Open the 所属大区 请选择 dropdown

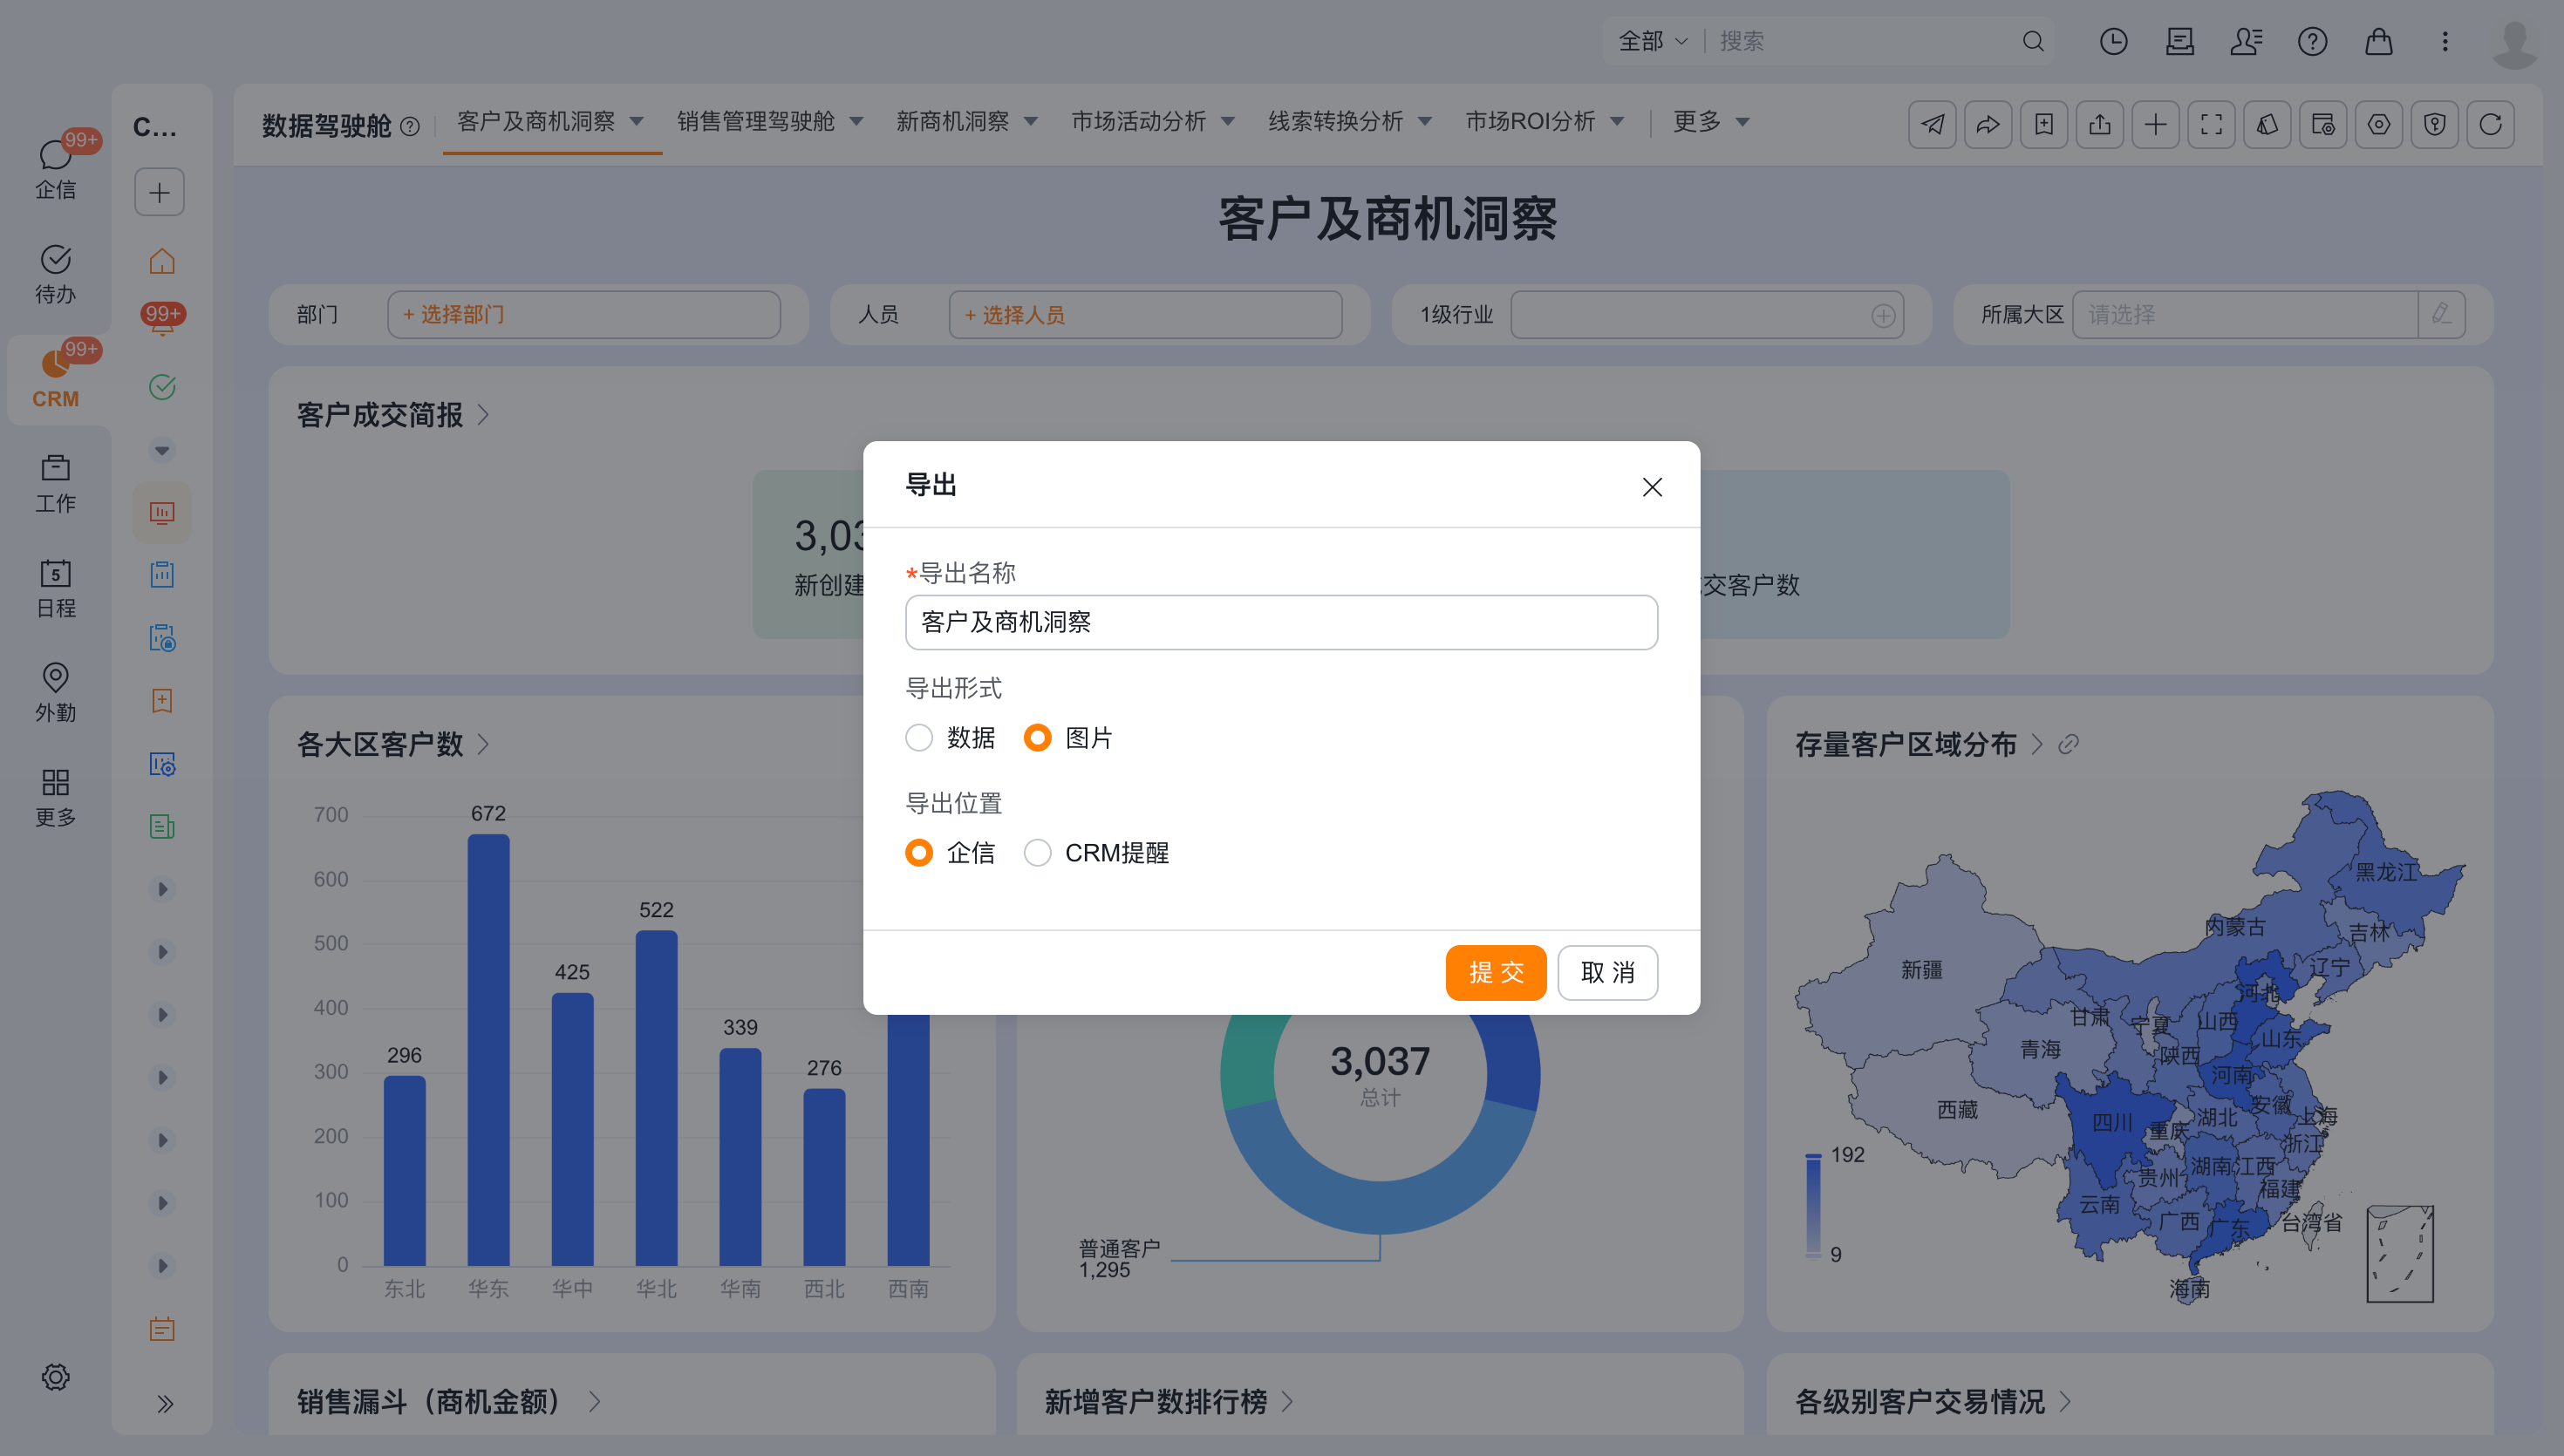[2245, 315]
